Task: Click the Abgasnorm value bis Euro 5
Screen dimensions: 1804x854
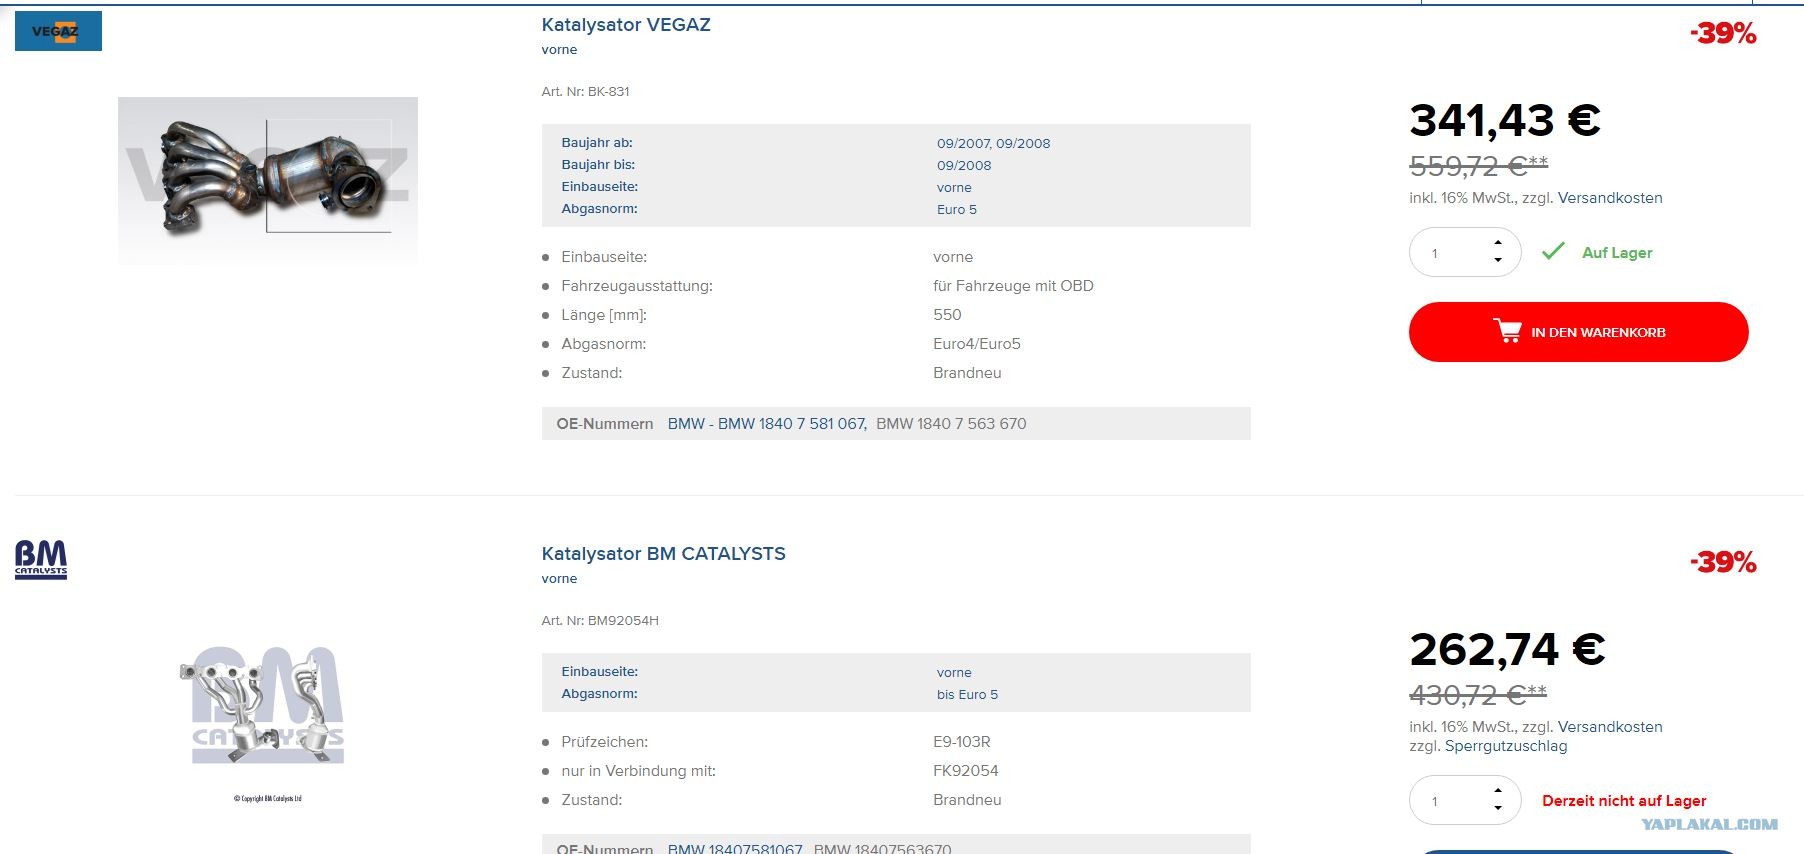Action: (967, 695)
